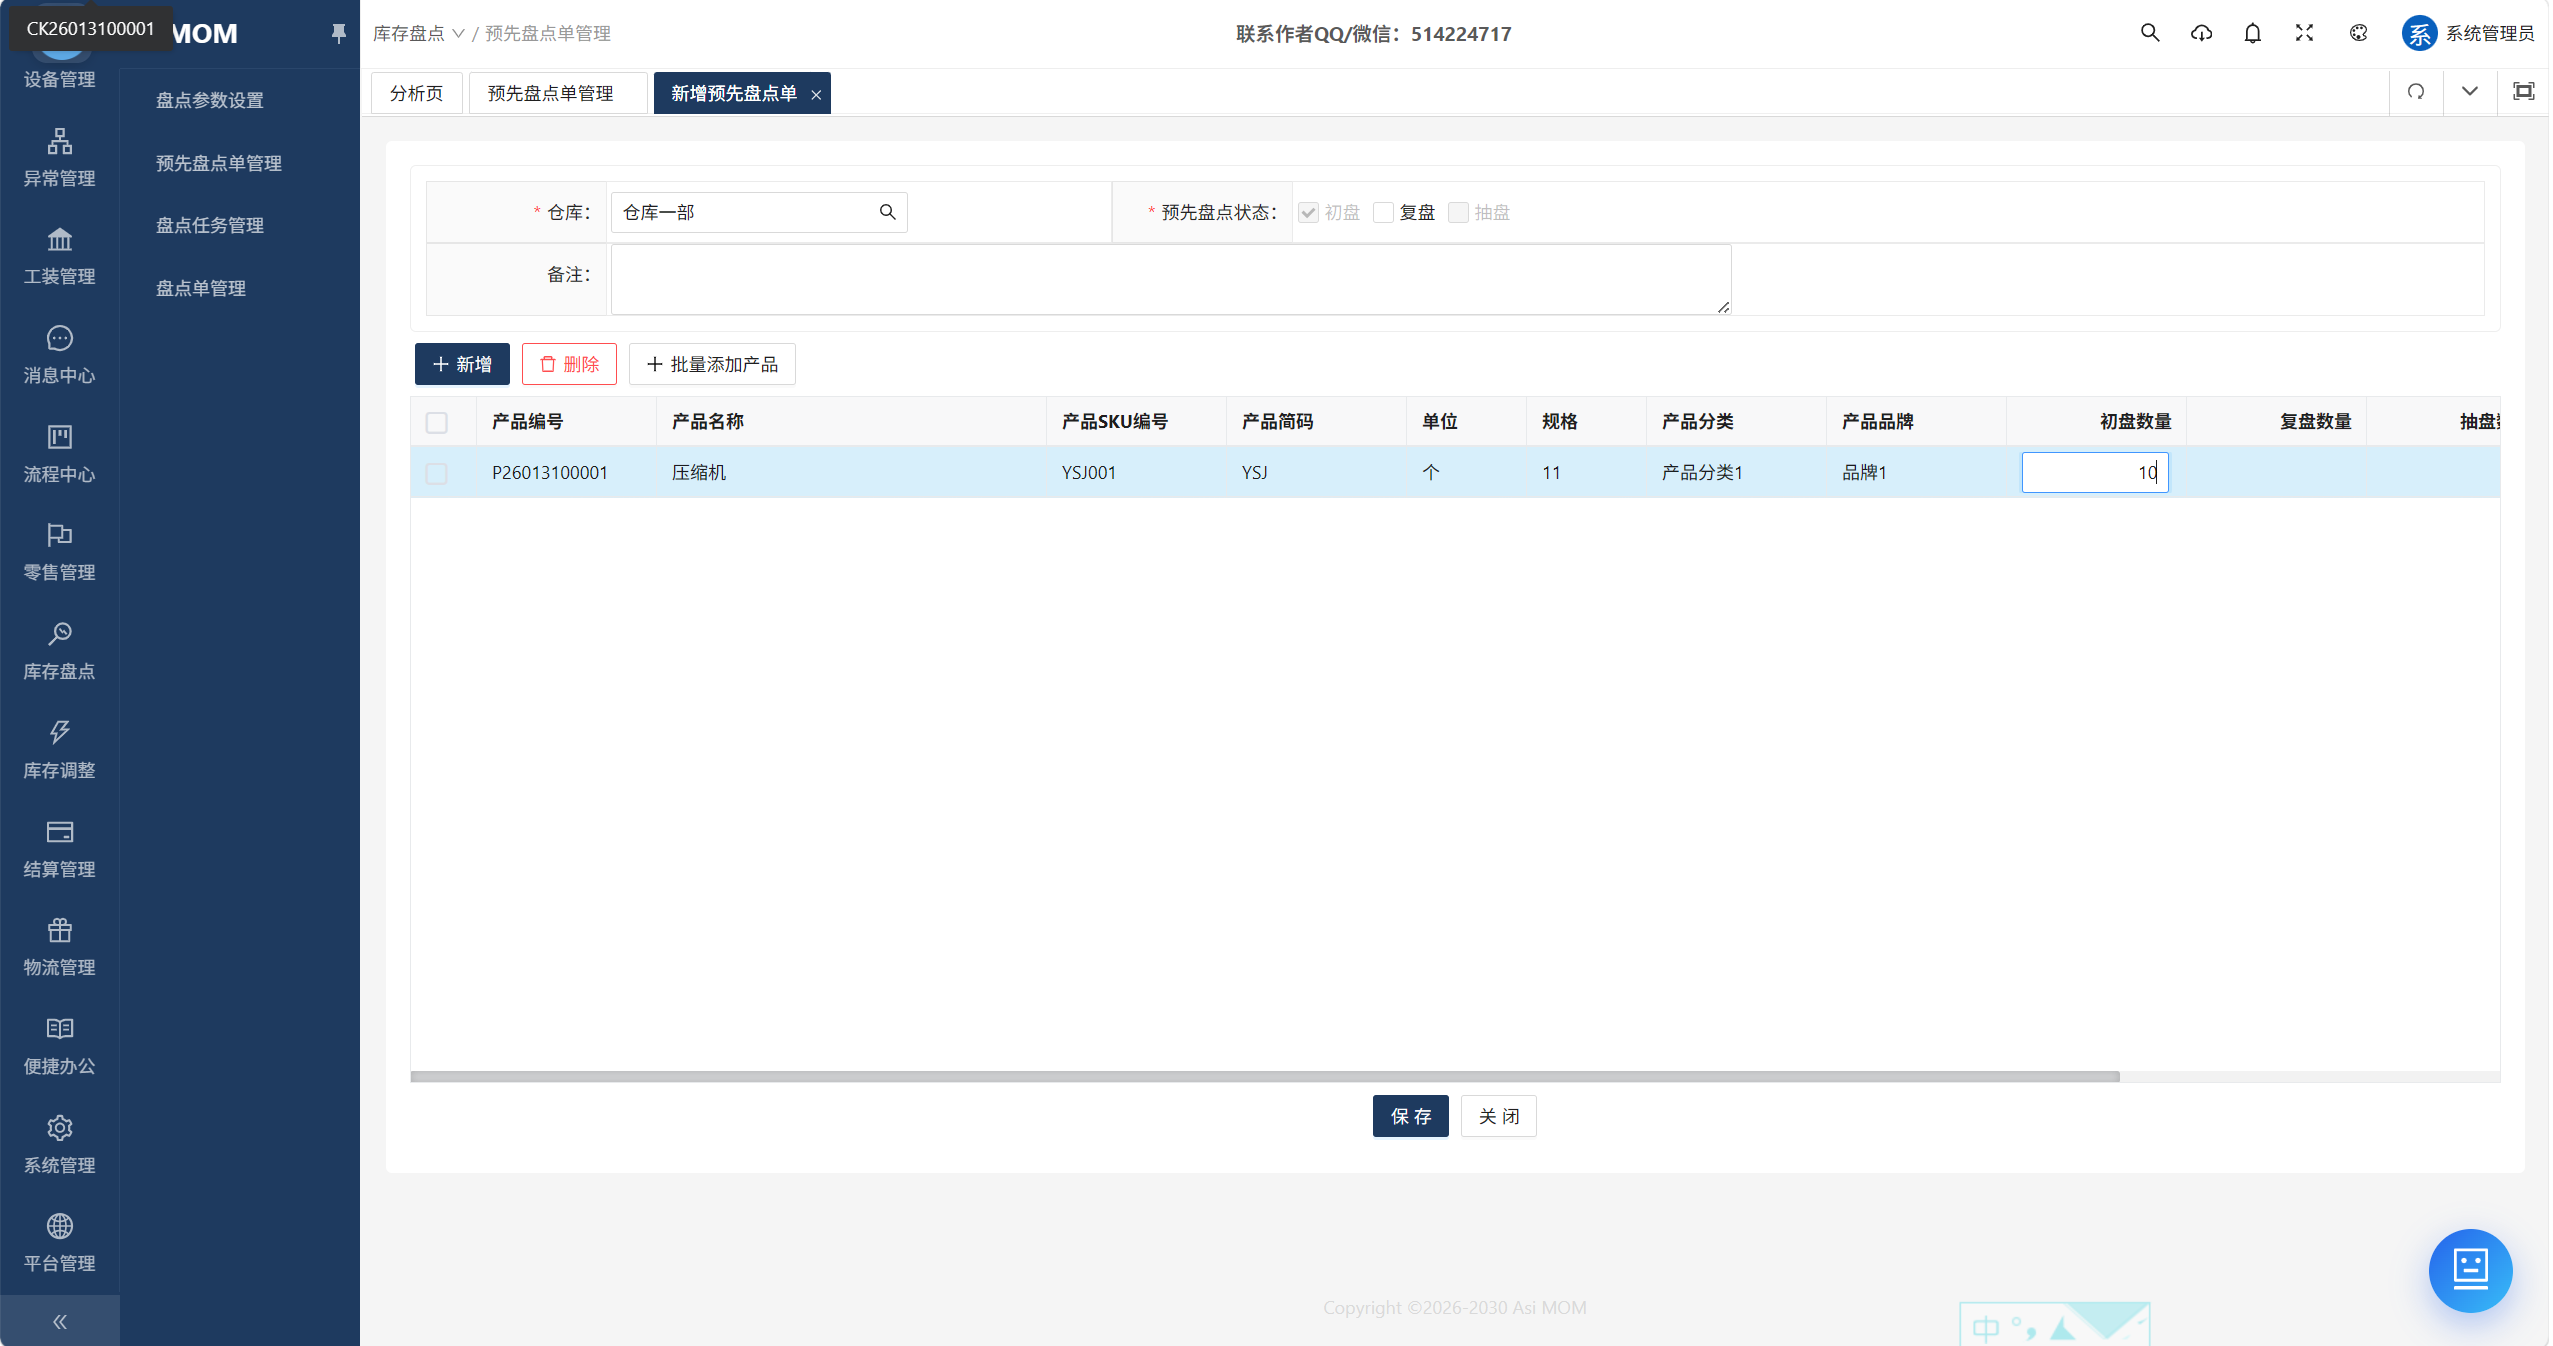The image size is (2553, 1346).
Task: Open 消息中心 in sidebar
Action: pos(59,355)
